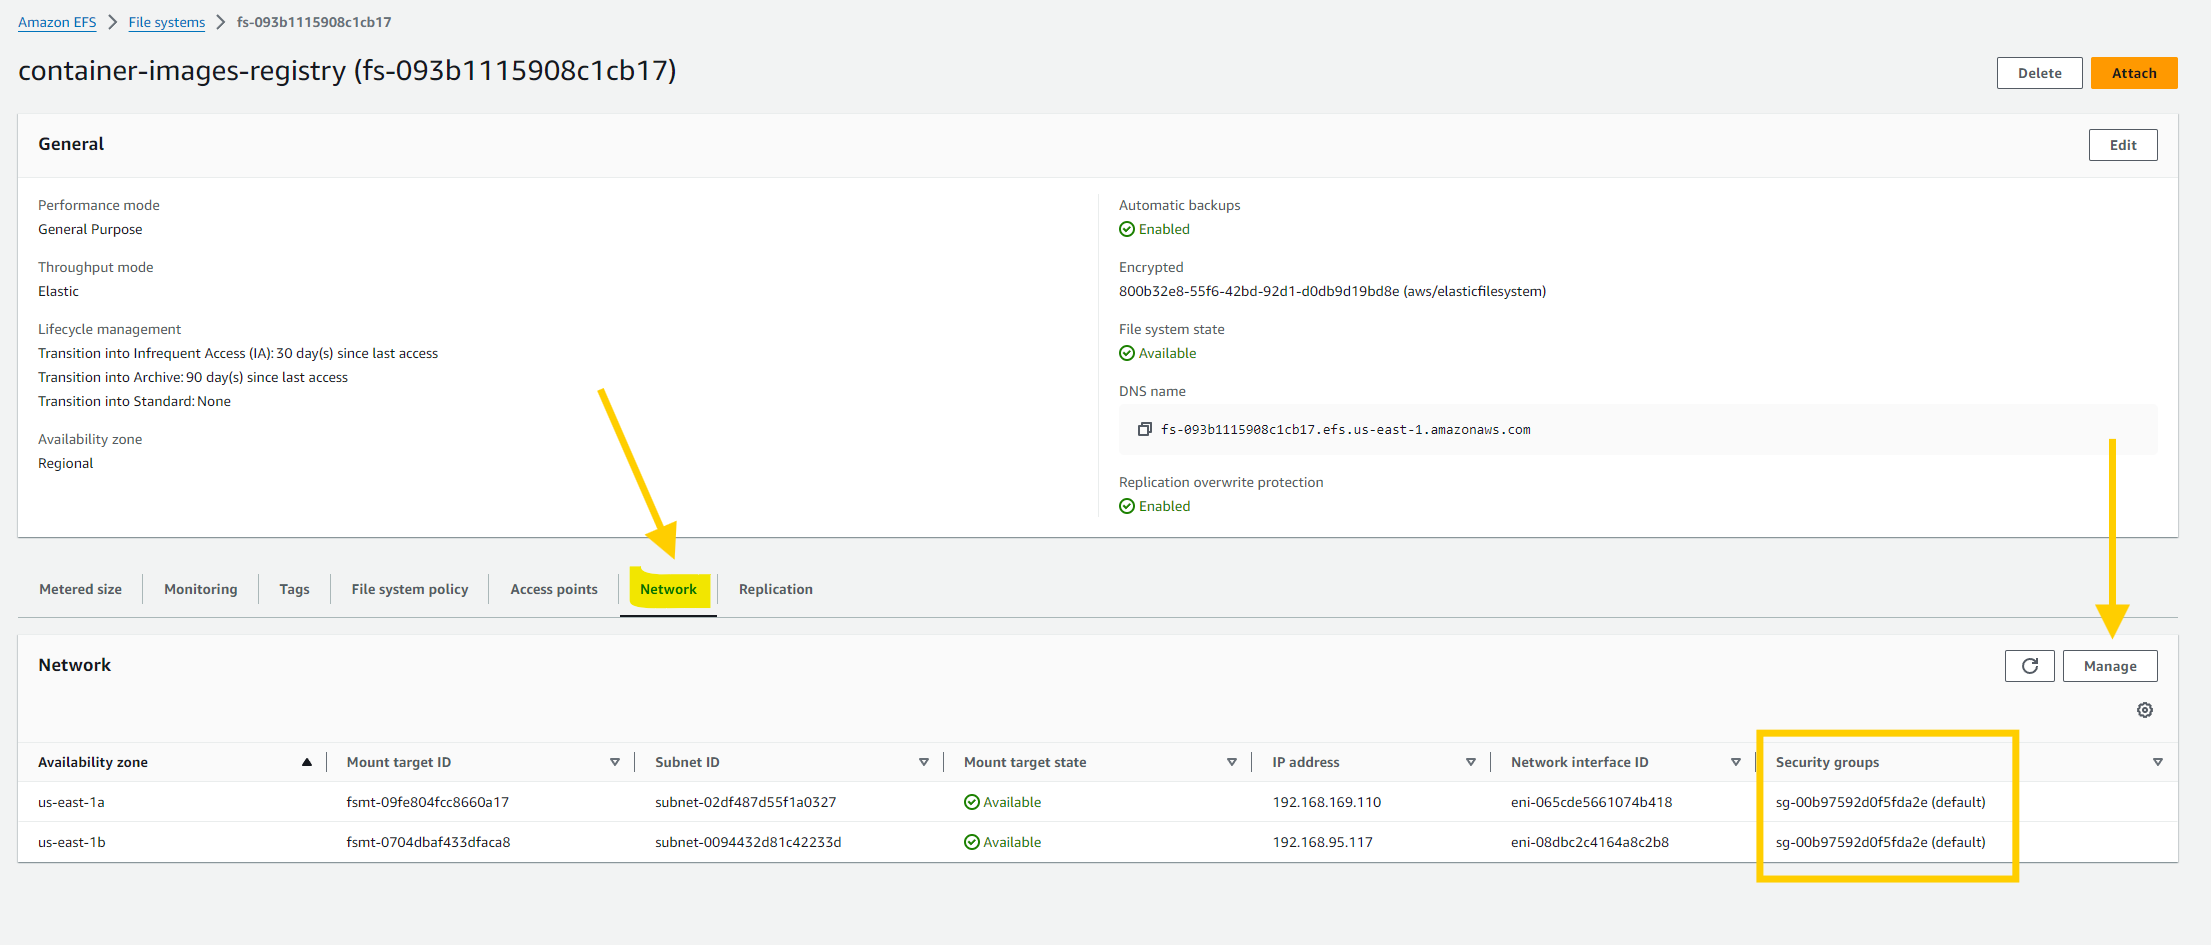Select the Network tab
Image resolution: width=2211 pixels, height=945 pixels.
point(668,589)
